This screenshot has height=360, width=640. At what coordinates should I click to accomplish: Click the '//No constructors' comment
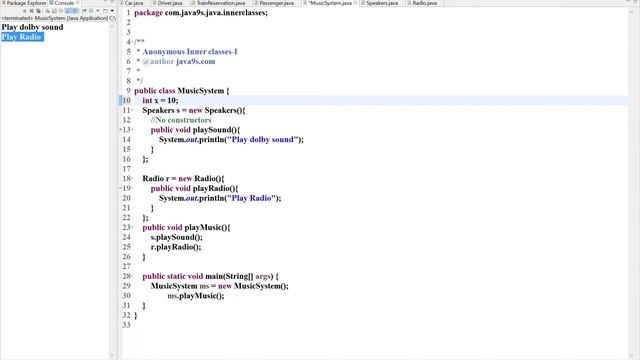pyautogui.click(x=181, y=120)
